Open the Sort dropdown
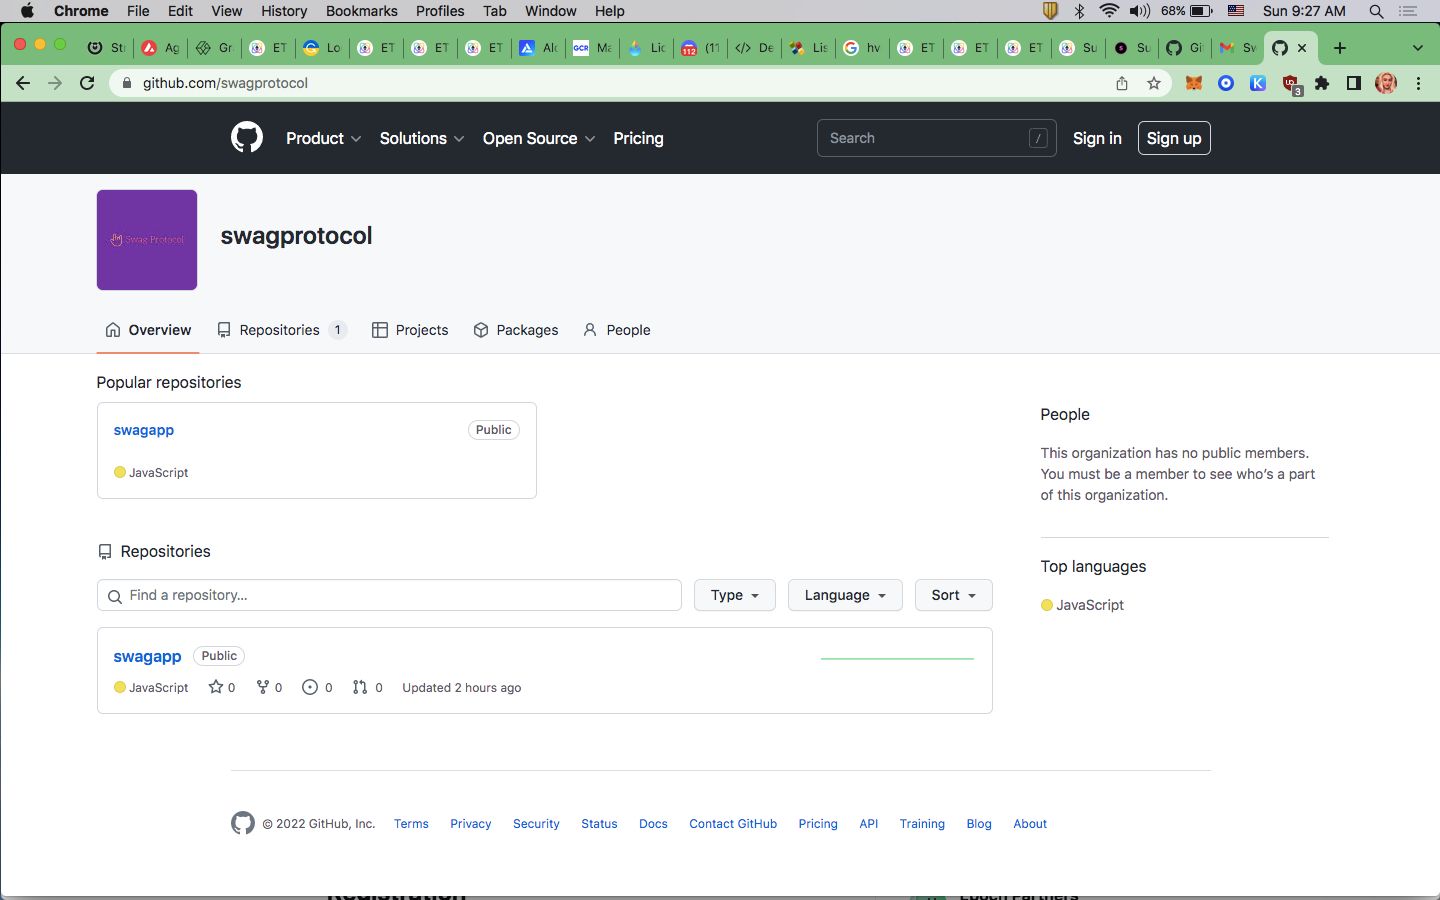1440x900 pixels. (x=953, y=595)
